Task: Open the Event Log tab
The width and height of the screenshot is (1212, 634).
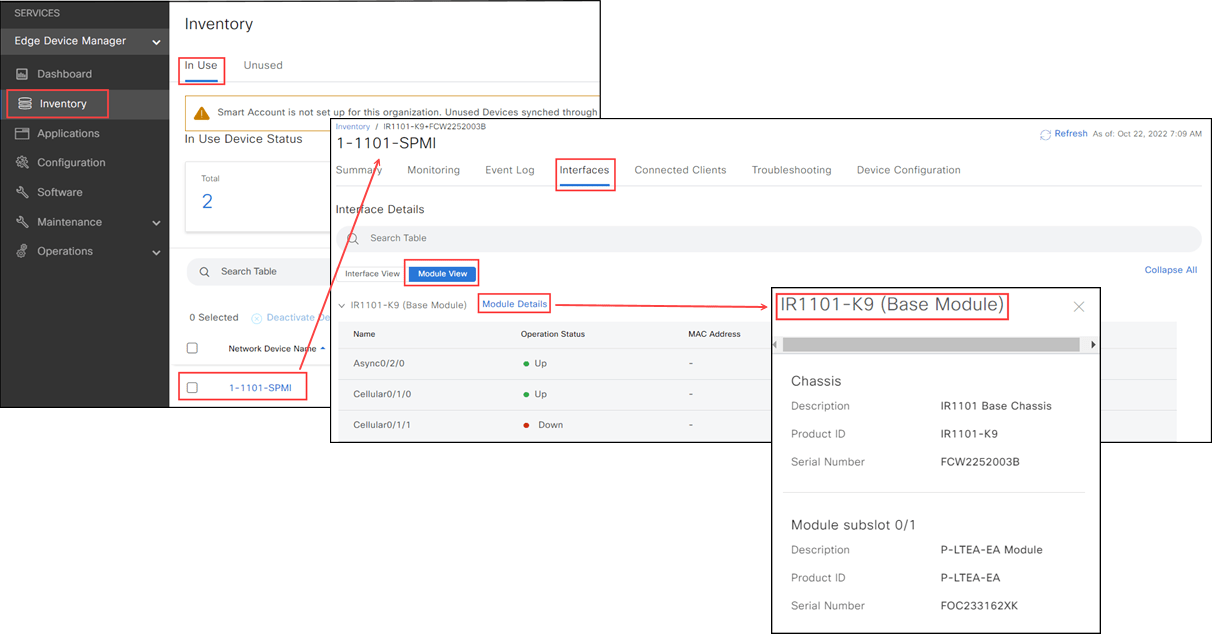Action: [x=510, y=171]
